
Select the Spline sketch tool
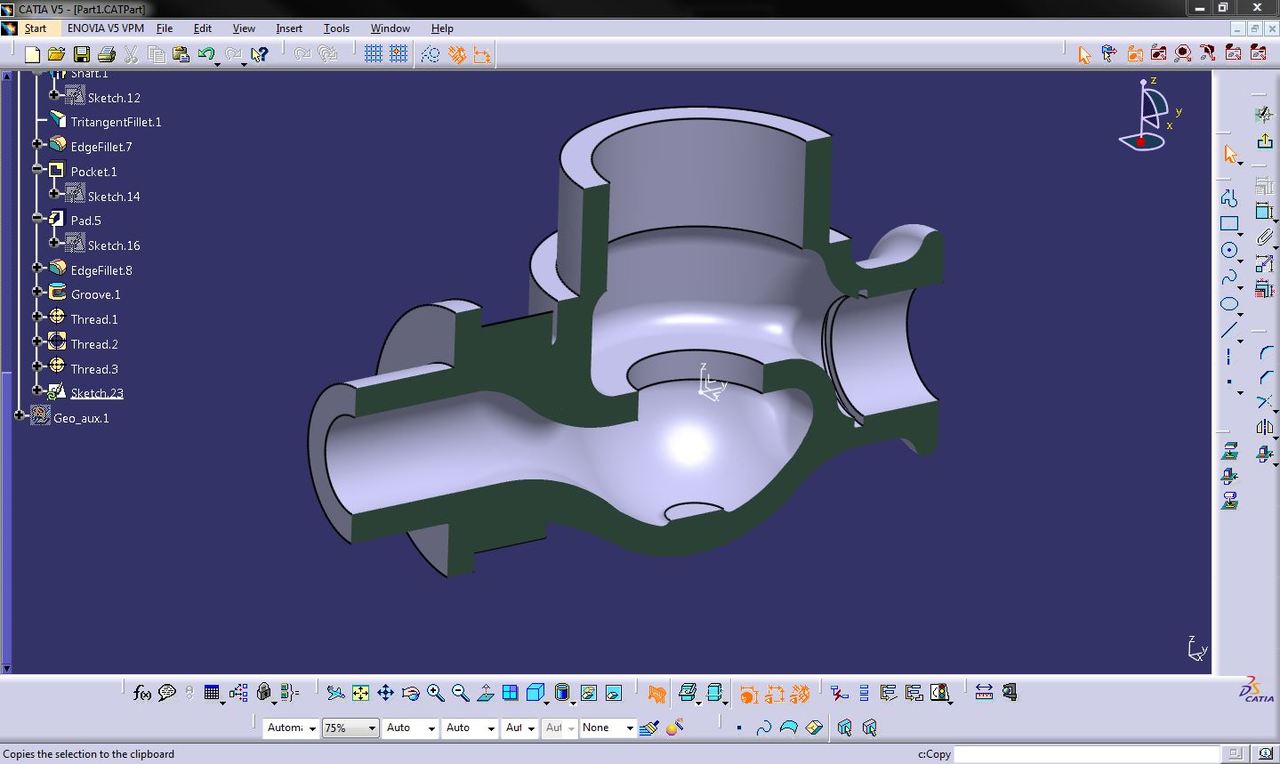pos(1229,277)
